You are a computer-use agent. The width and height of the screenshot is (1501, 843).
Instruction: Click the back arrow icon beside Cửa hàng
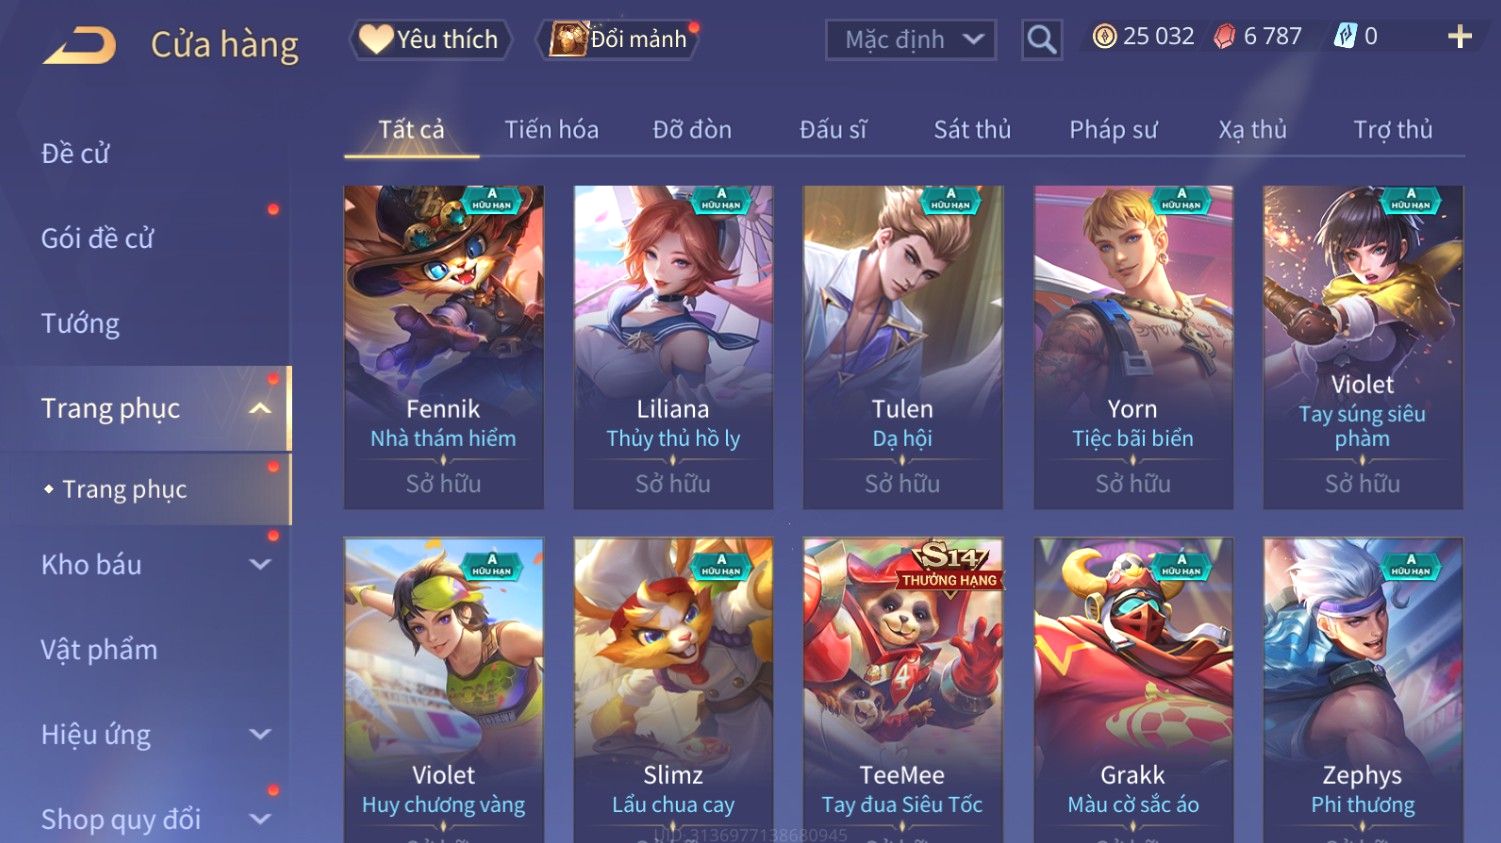79,45
